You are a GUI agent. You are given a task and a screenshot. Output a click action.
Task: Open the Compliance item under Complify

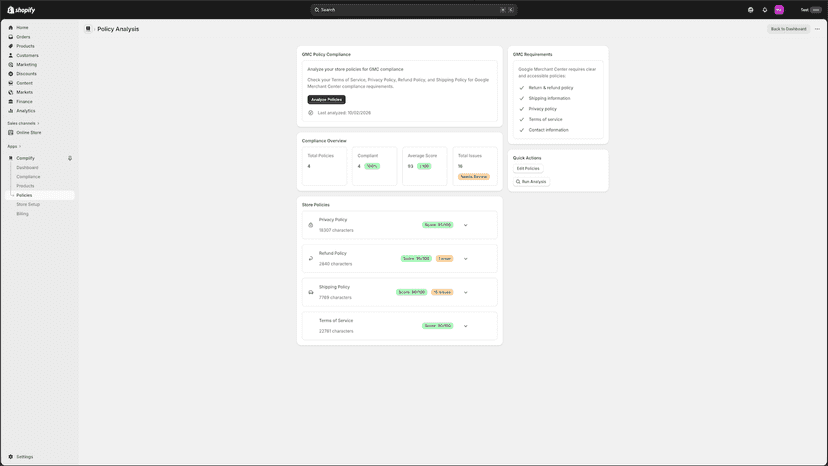tap(28, 176)
